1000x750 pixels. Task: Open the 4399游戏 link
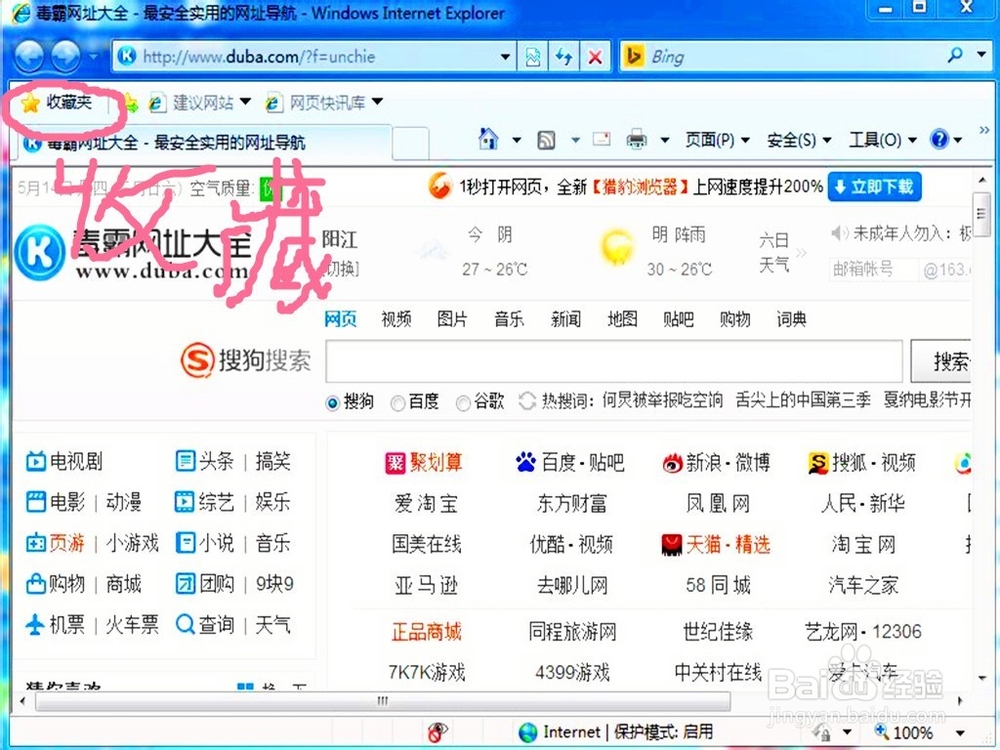[x=572, y=672]
